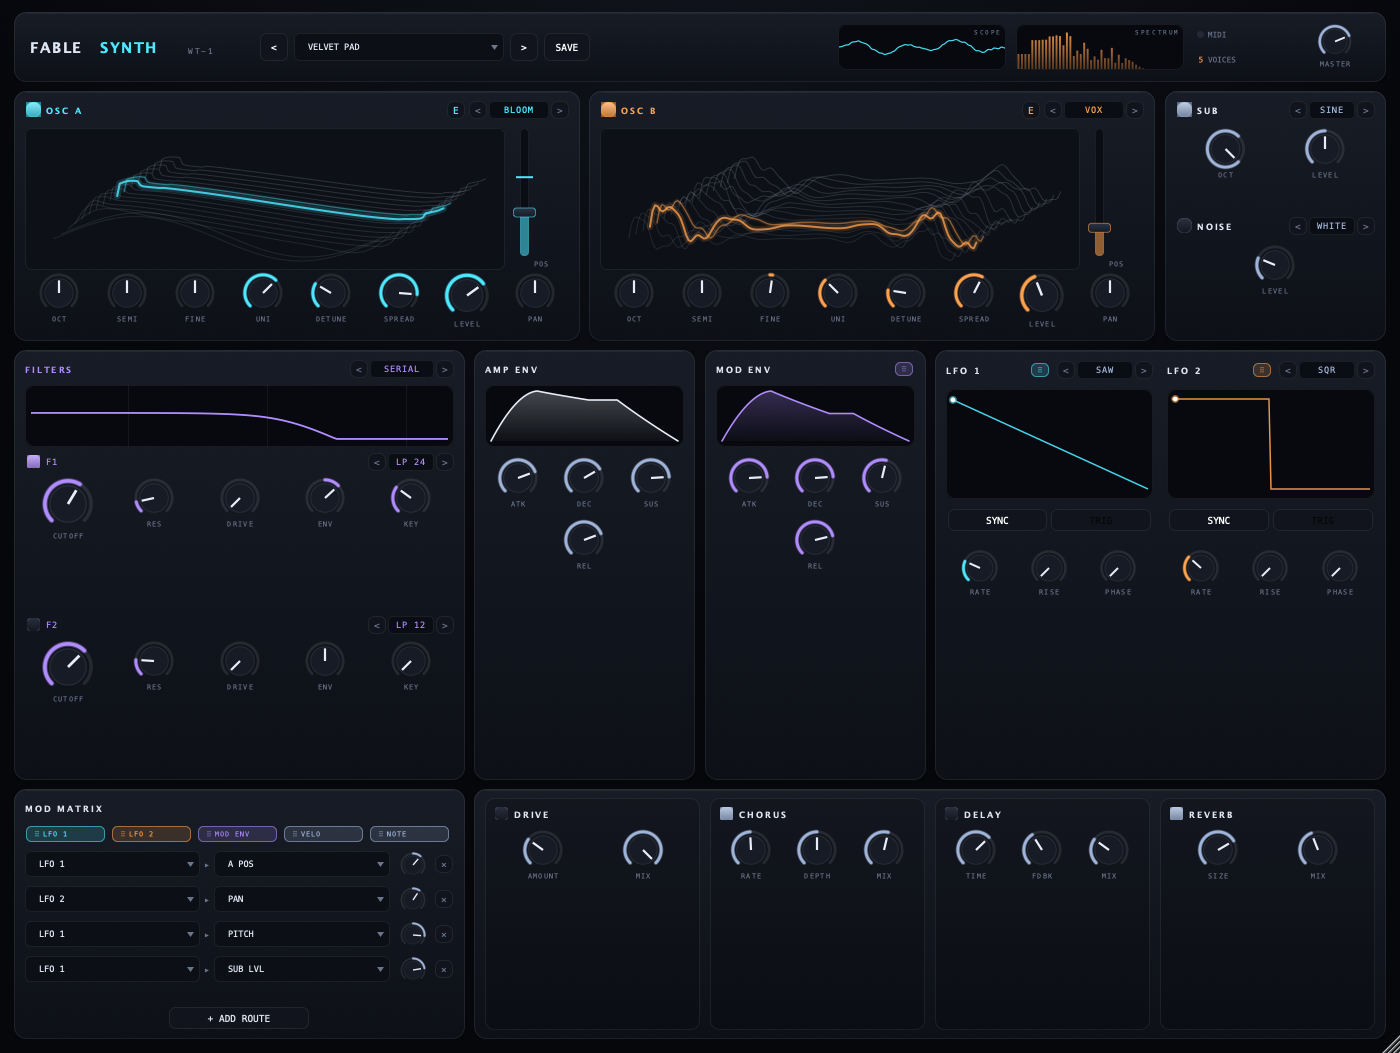1400x1053 pixels.
Task: Expand the PITCH destination dropdown
Action: (x=302, y=934)
